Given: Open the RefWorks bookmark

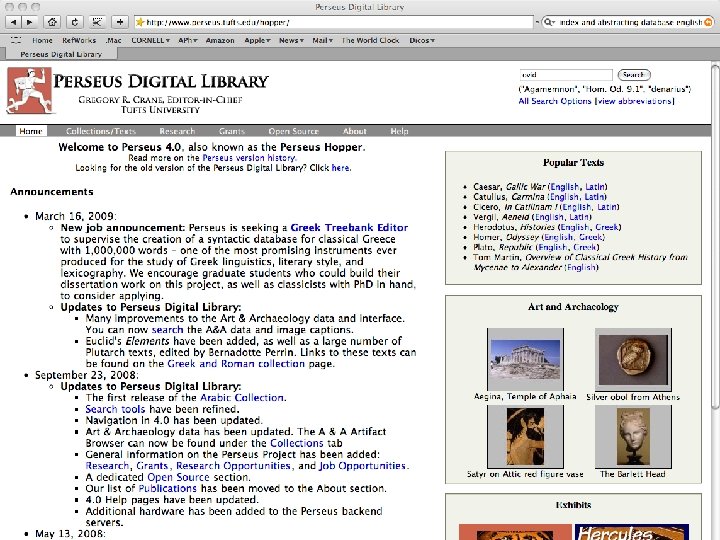Looking at the screenshot, I should (79, 40).
